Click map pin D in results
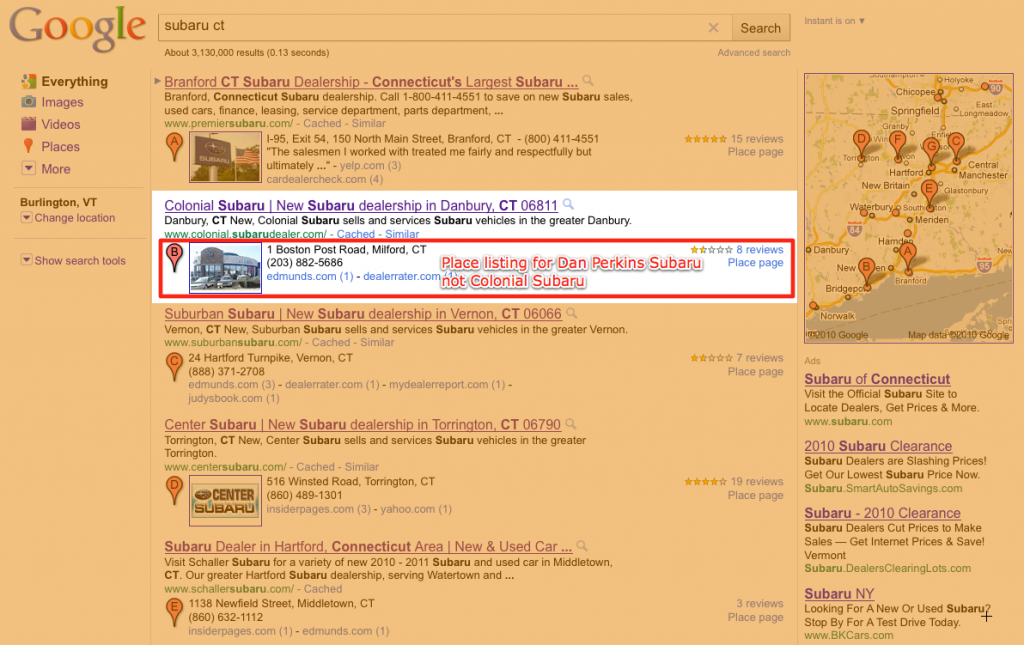 174,490
